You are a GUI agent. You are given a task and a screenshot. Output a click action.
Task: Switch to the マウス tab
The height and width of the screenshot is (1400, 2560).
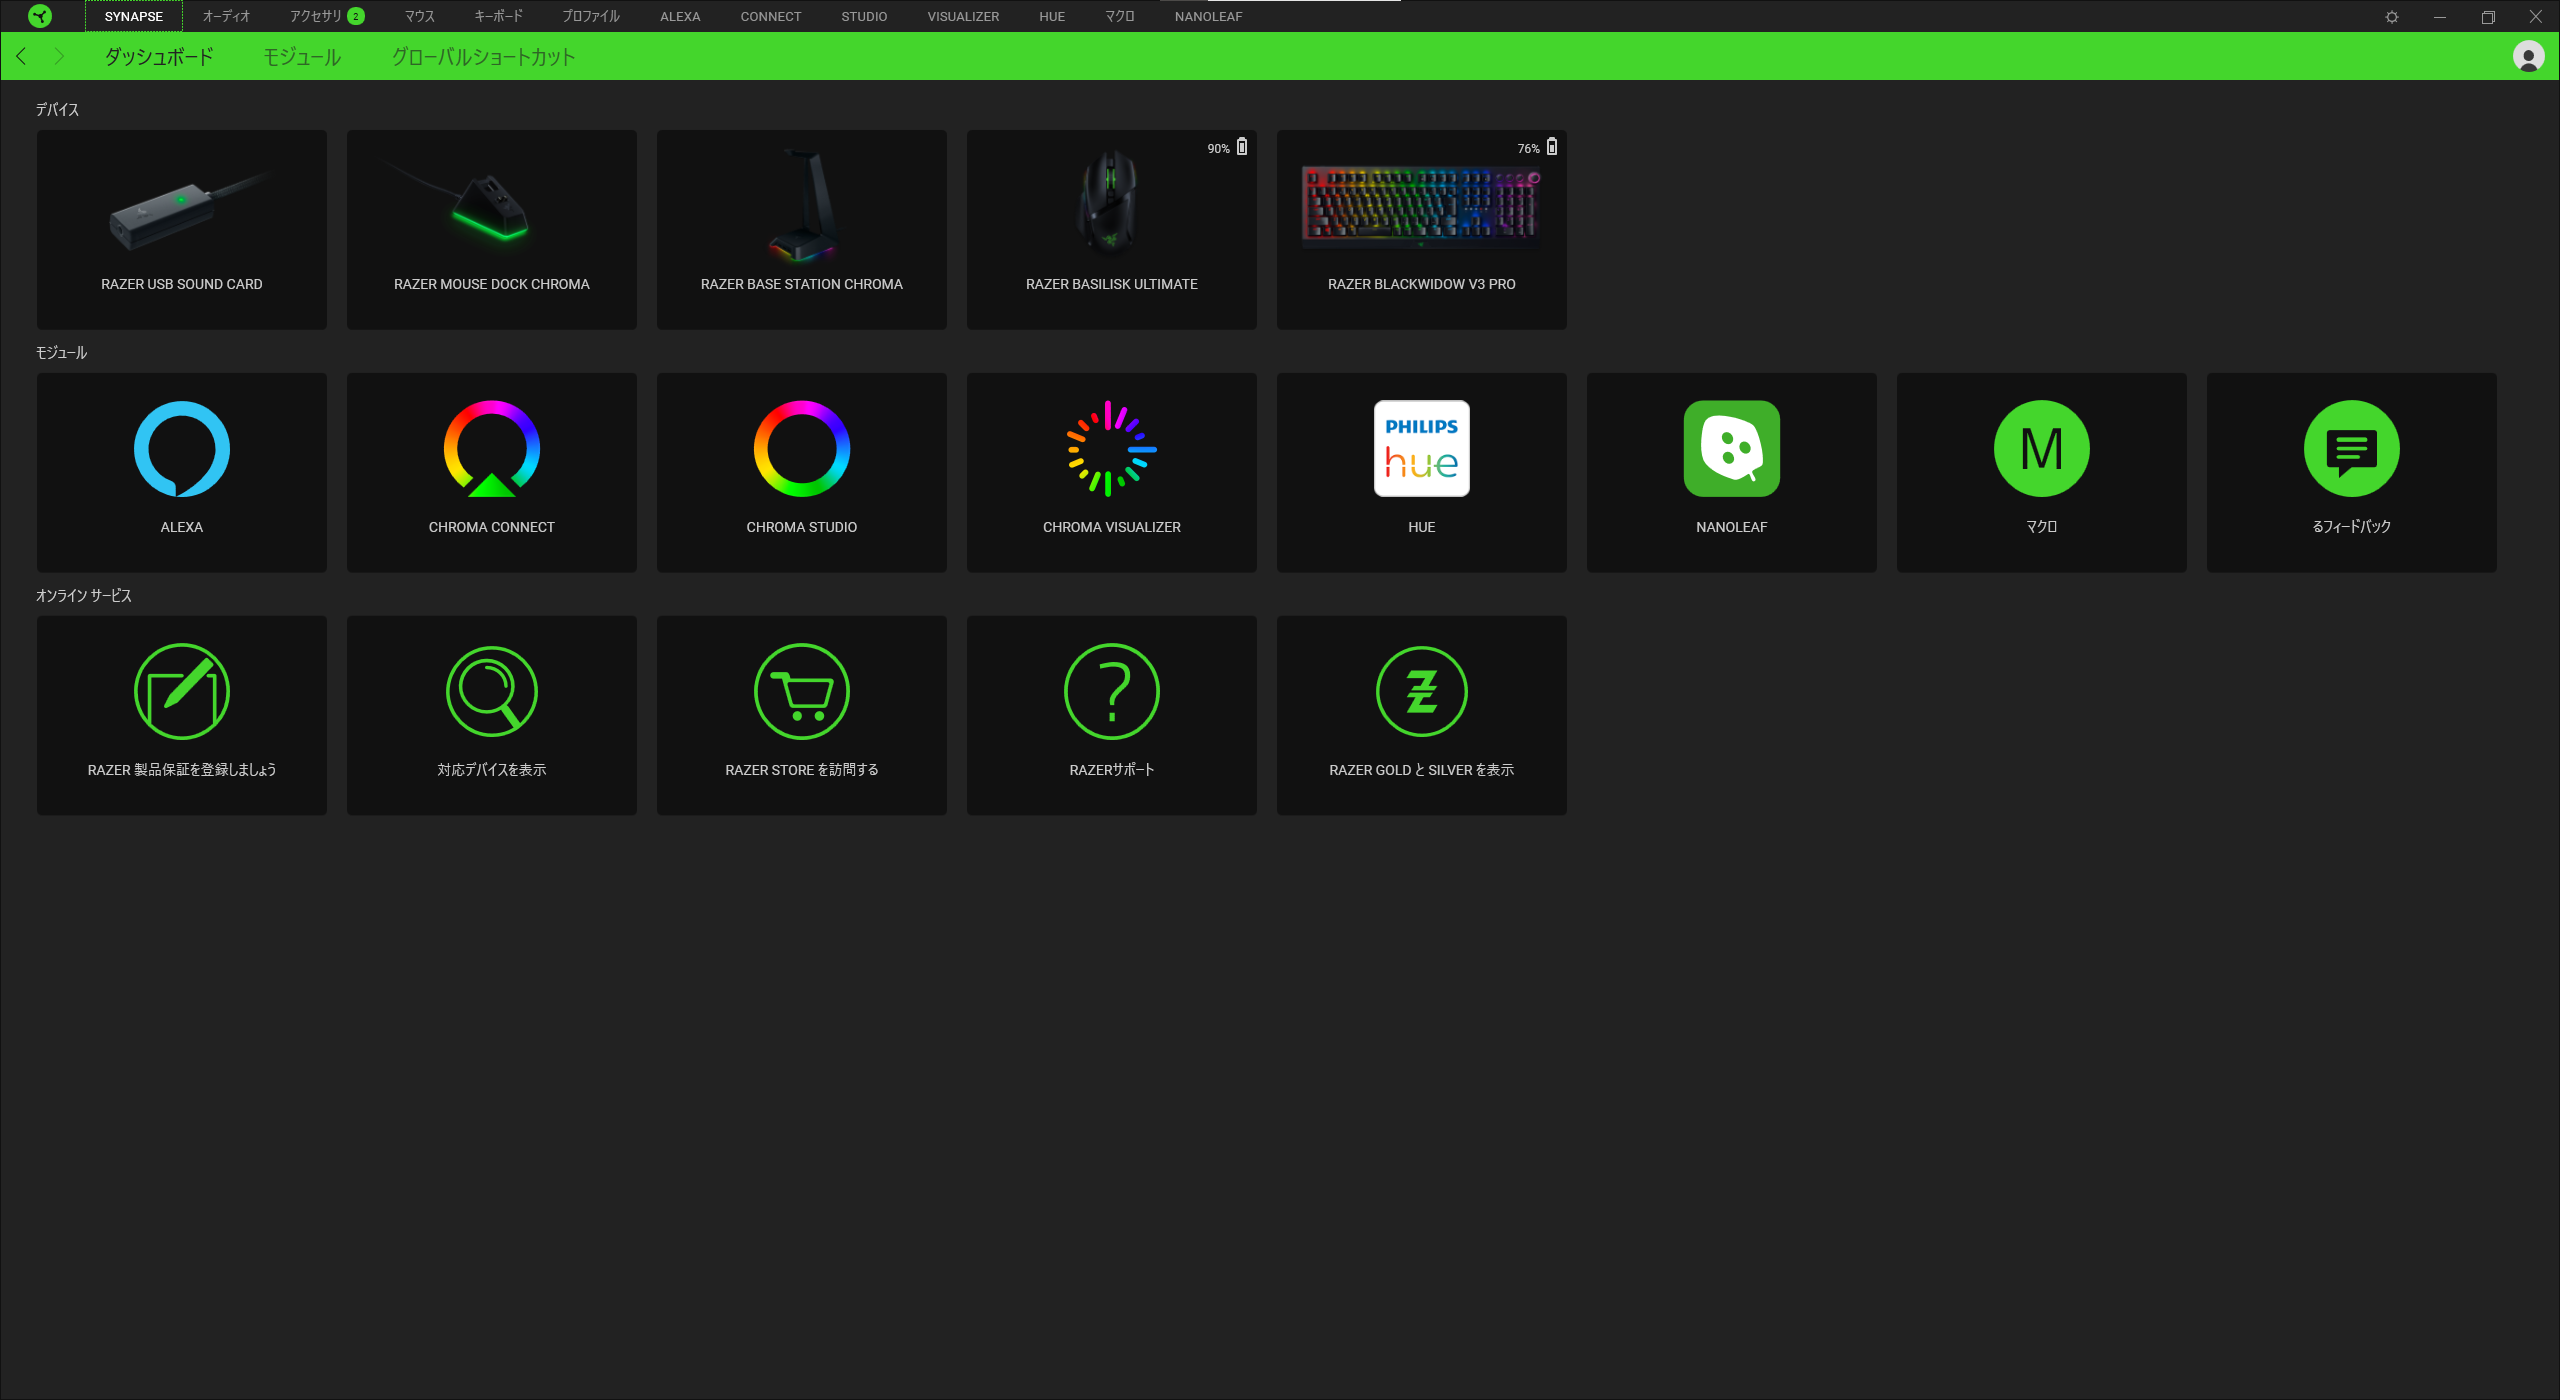click(x=419, y=16)
